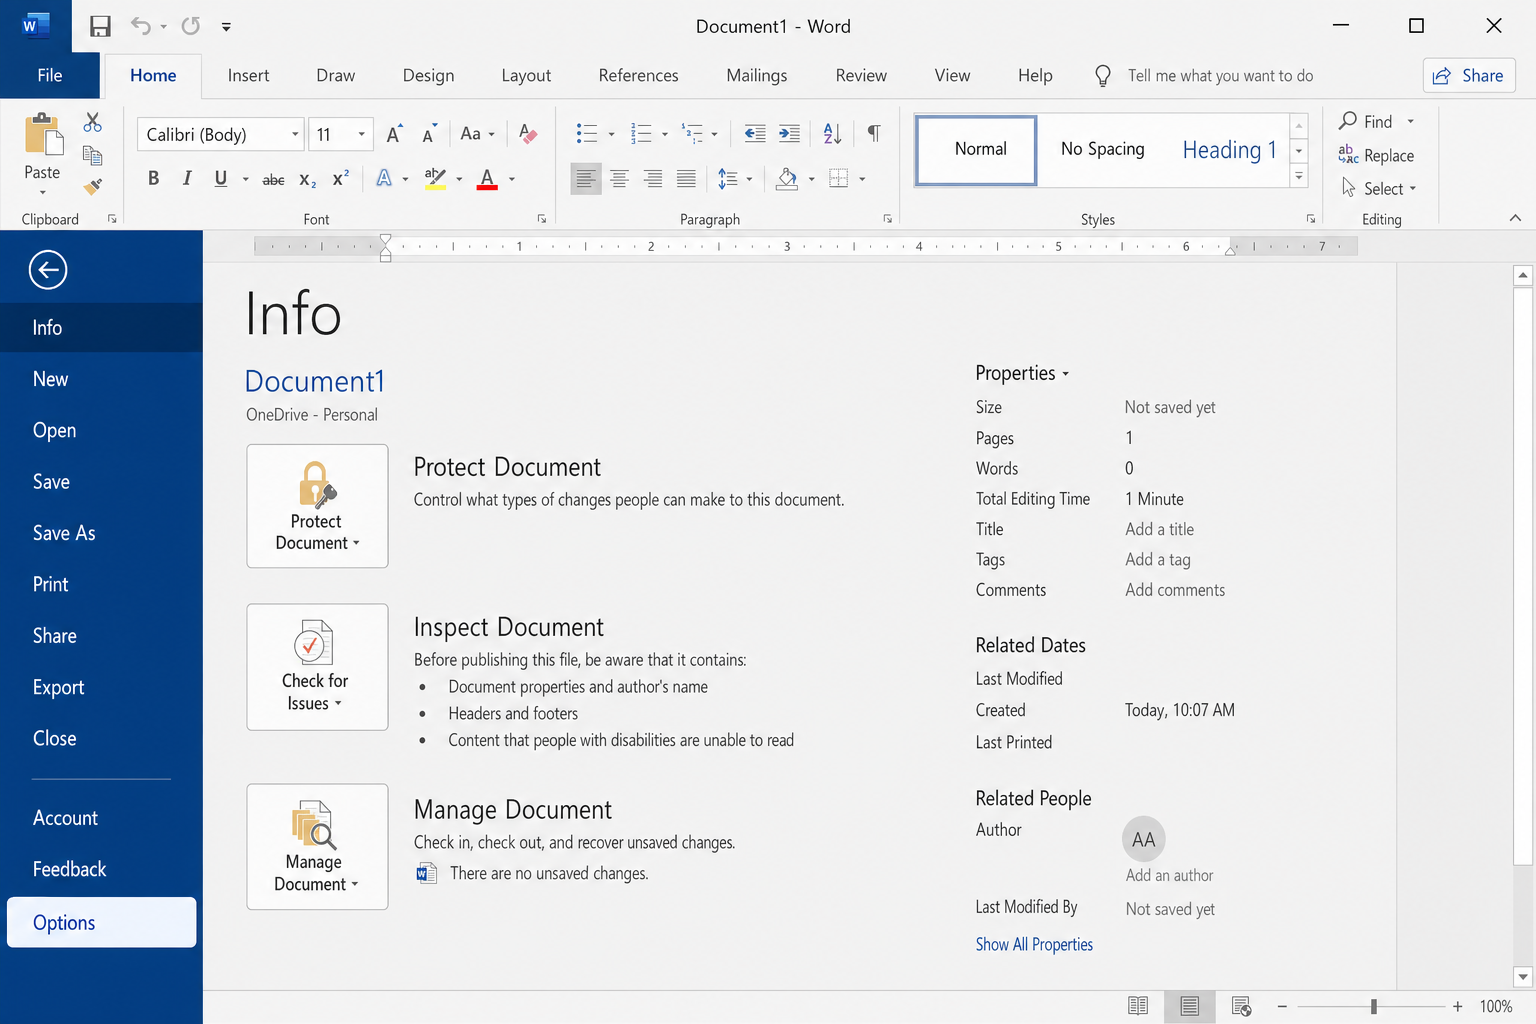
Task: Open the Select dropdown in Editing group
Action: point(1380,188)
